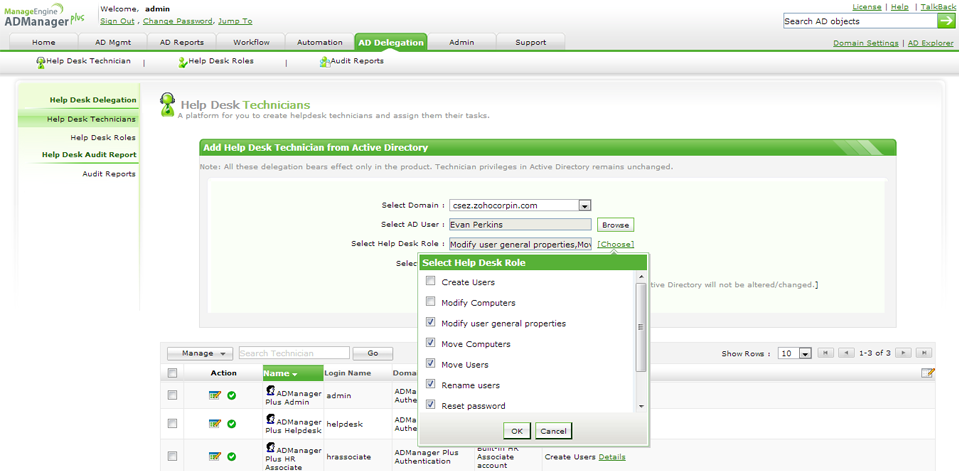The height and width of the screenshot is (471, 959).
Task: Click the Details link for hrassociate
Action: pyautogui.click(x=612, y=457)
